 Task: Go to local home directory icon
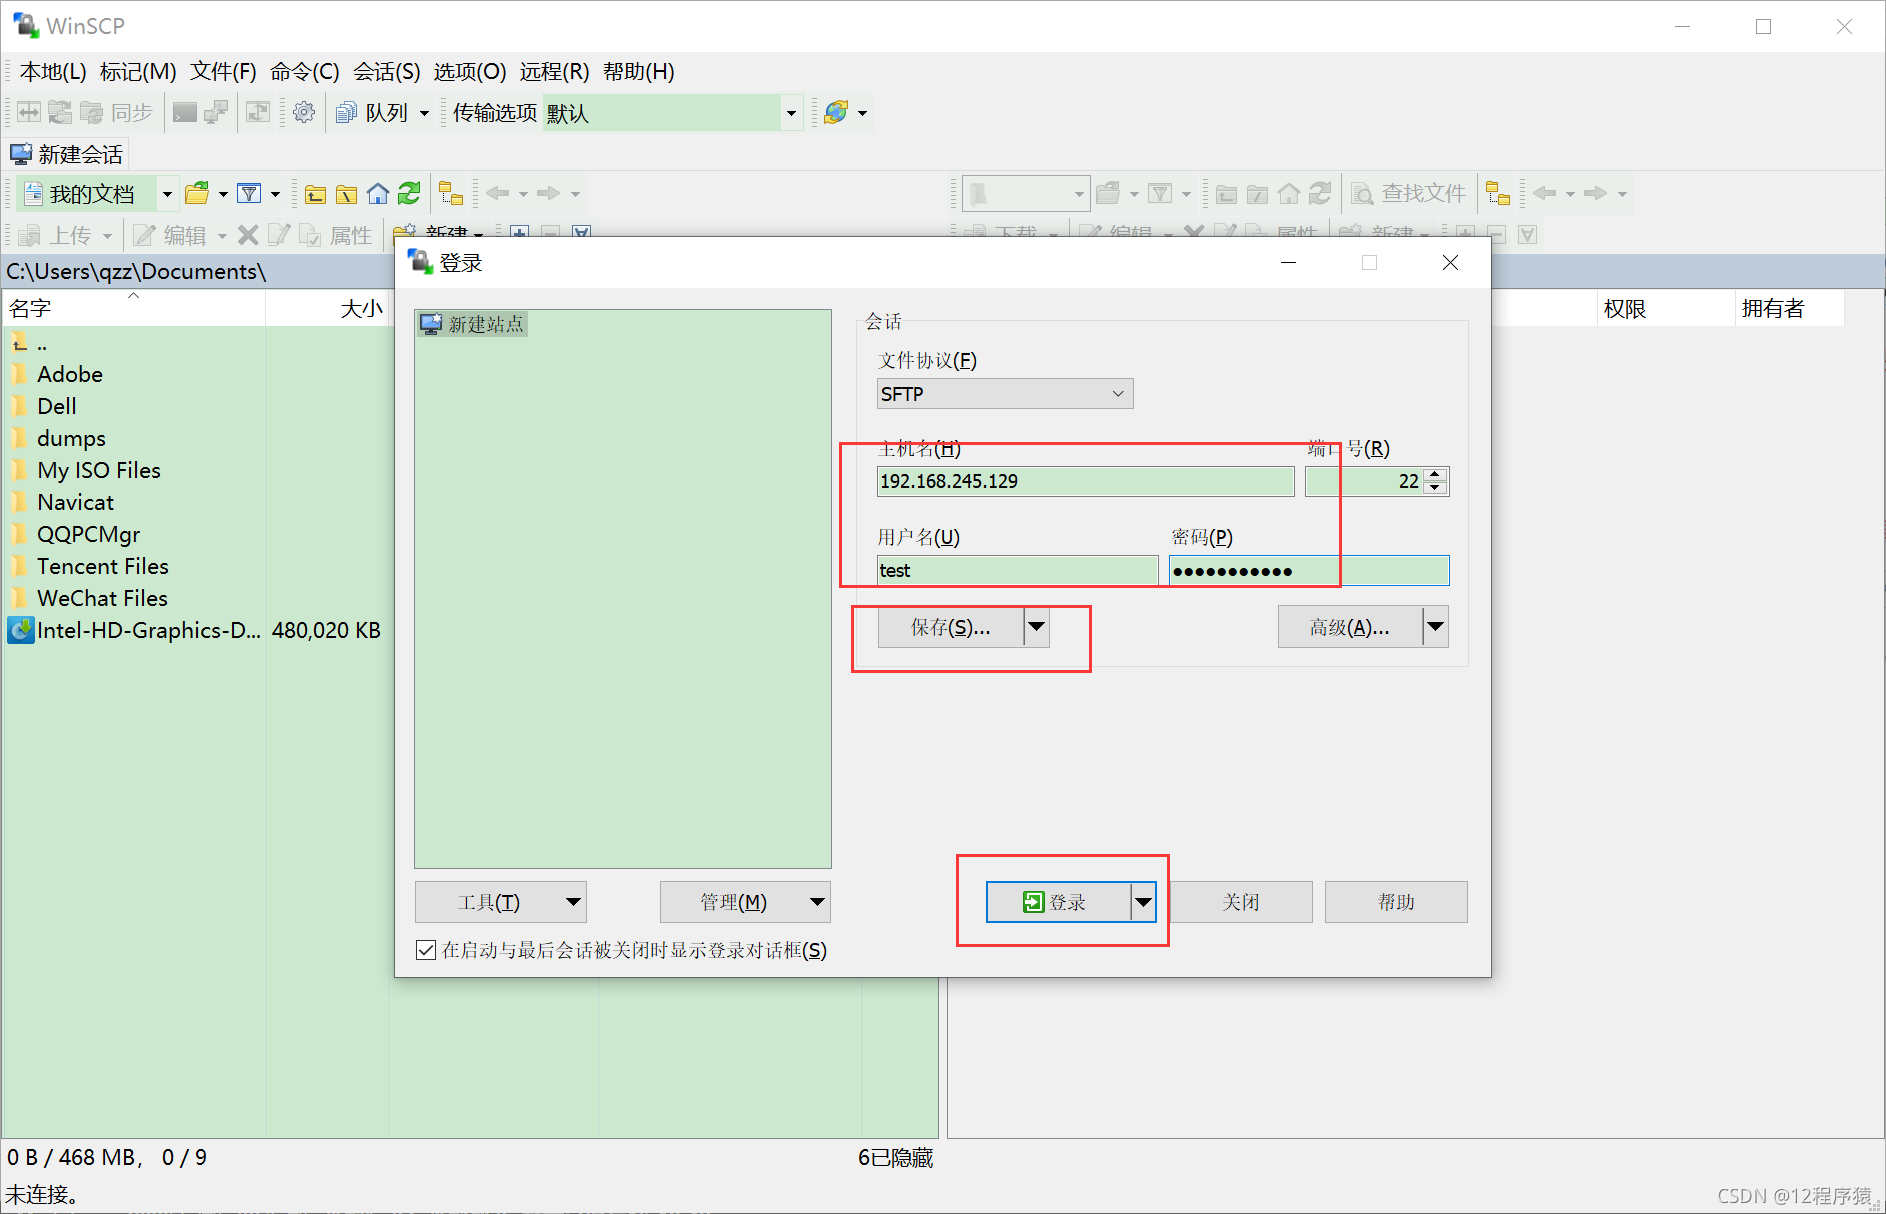[377, 193]
